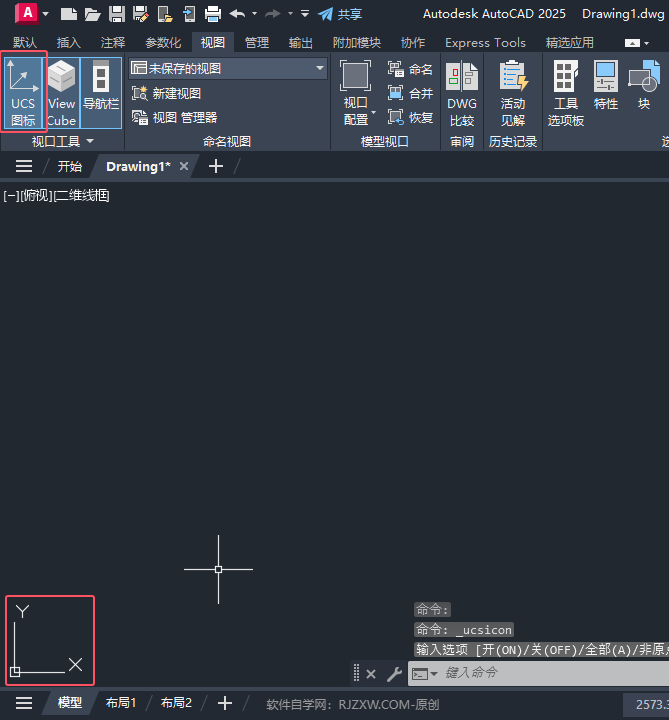The image size is (669, 720).
Task: Click the 命名 viewports button
Action: click(x=410, y=69)
